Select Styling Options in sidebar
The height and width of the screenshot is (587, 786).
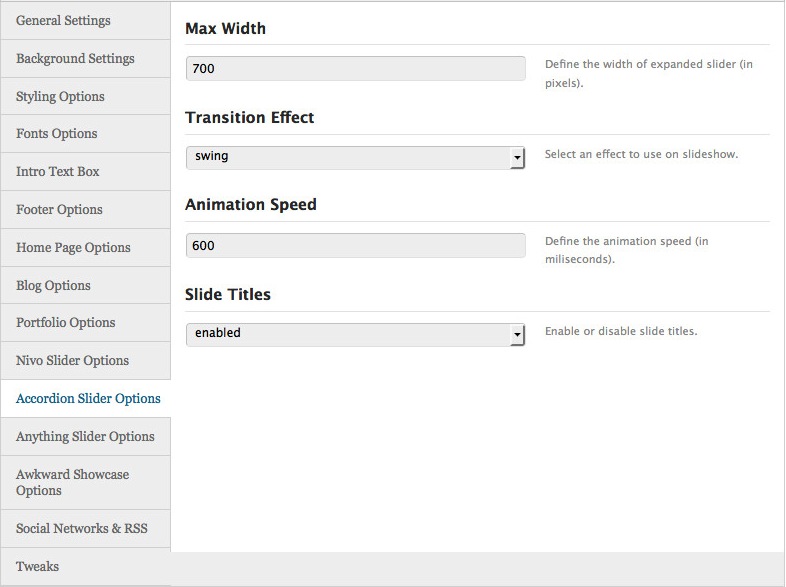pos(60,97)
